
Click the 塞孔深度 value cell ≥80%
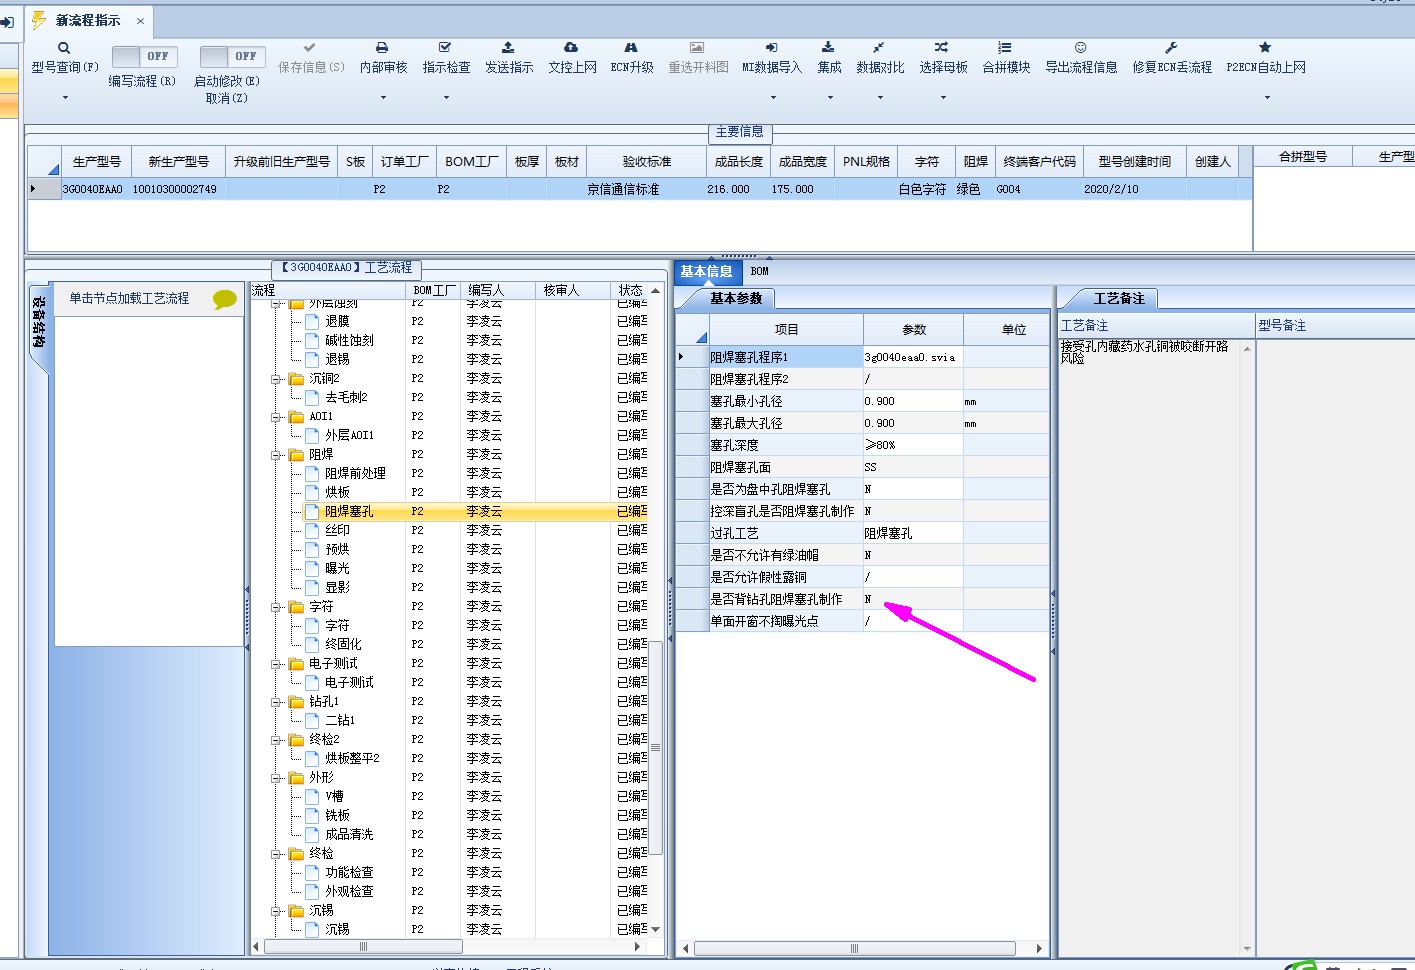click(913, 445)
